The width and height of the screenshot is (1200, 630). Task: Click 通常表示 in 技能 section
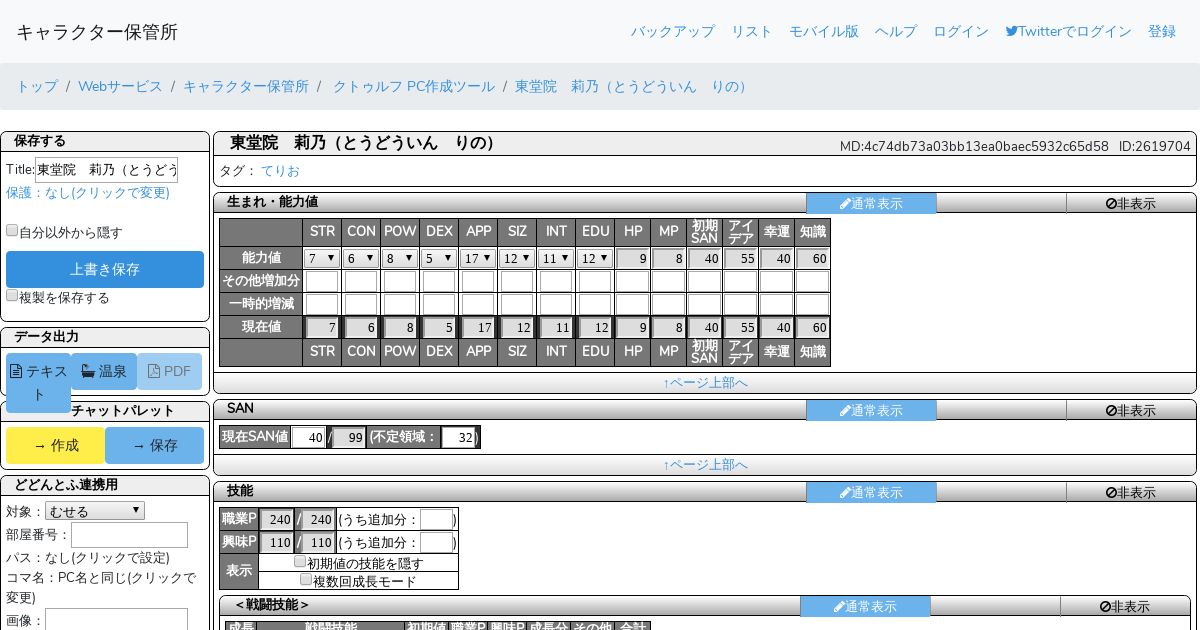tap(871, 492)
